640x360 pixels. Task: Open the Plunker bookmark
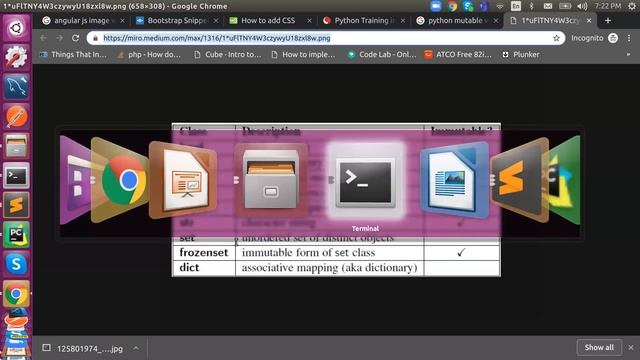point(521,54)
